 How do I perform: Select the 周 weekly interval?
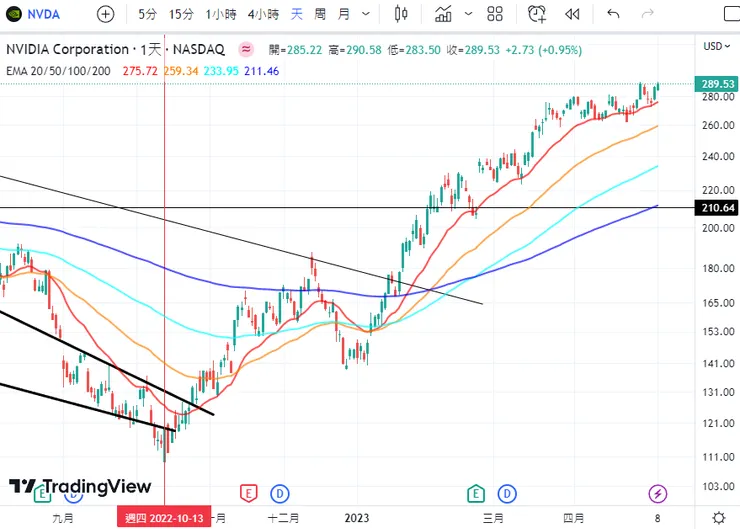point(320,14)
